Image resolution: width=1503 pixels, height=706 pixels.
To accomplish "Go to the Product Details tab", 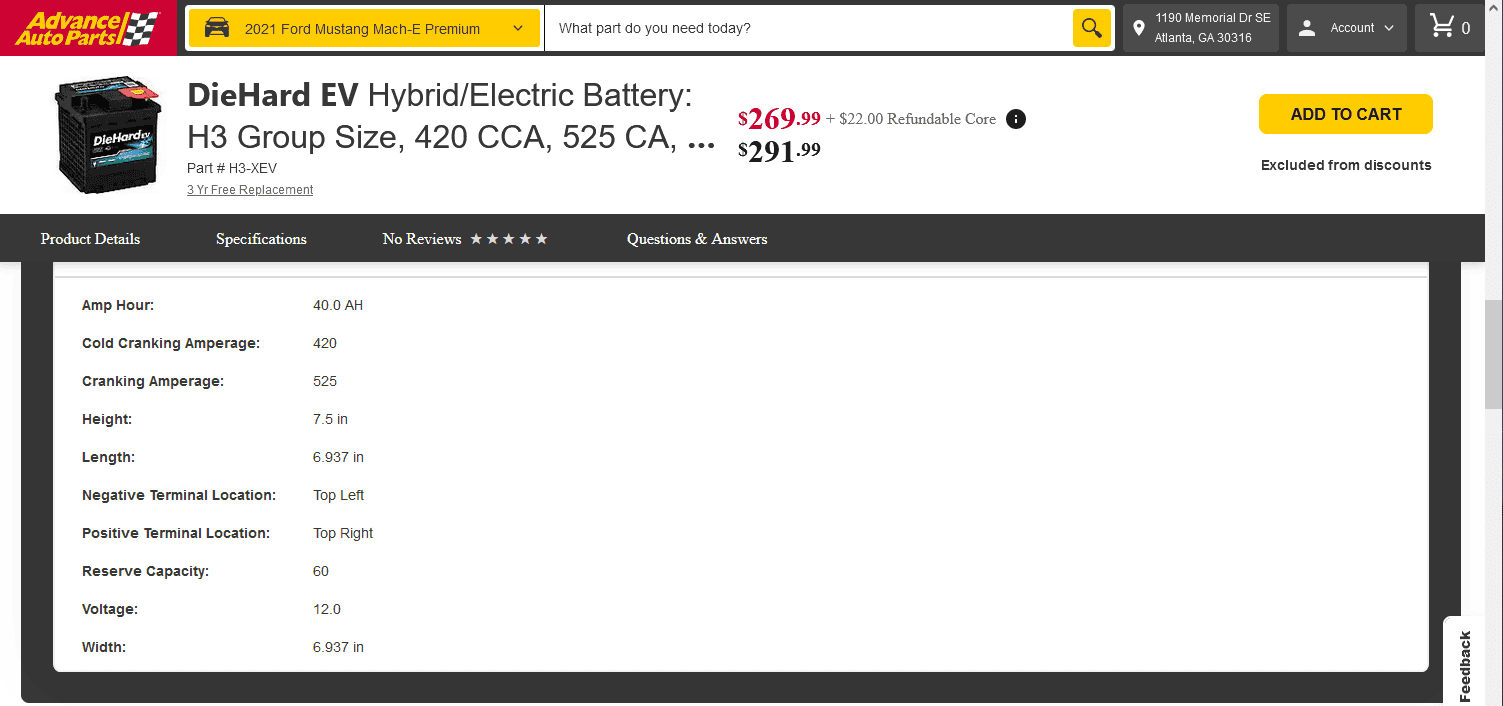I will (x=90, y=239).
